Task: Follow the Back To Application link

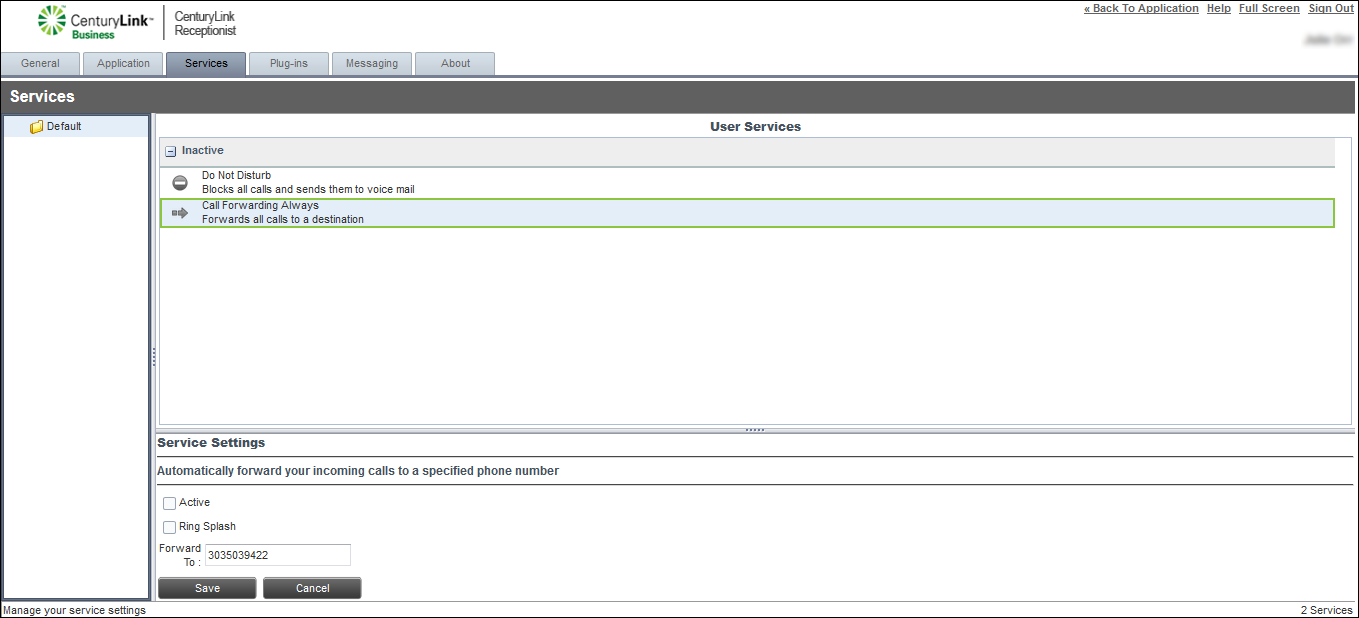Action: (x=1141, y=8)
